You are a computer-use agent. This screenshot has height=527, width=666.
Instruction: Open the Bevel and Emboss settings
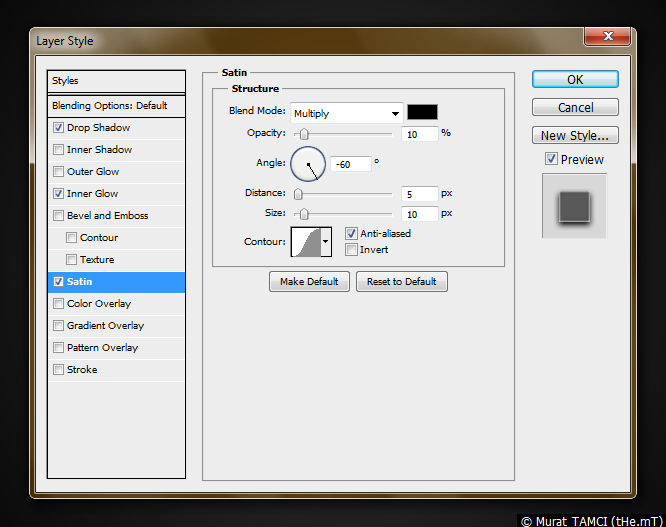click(x=107, y=216)
